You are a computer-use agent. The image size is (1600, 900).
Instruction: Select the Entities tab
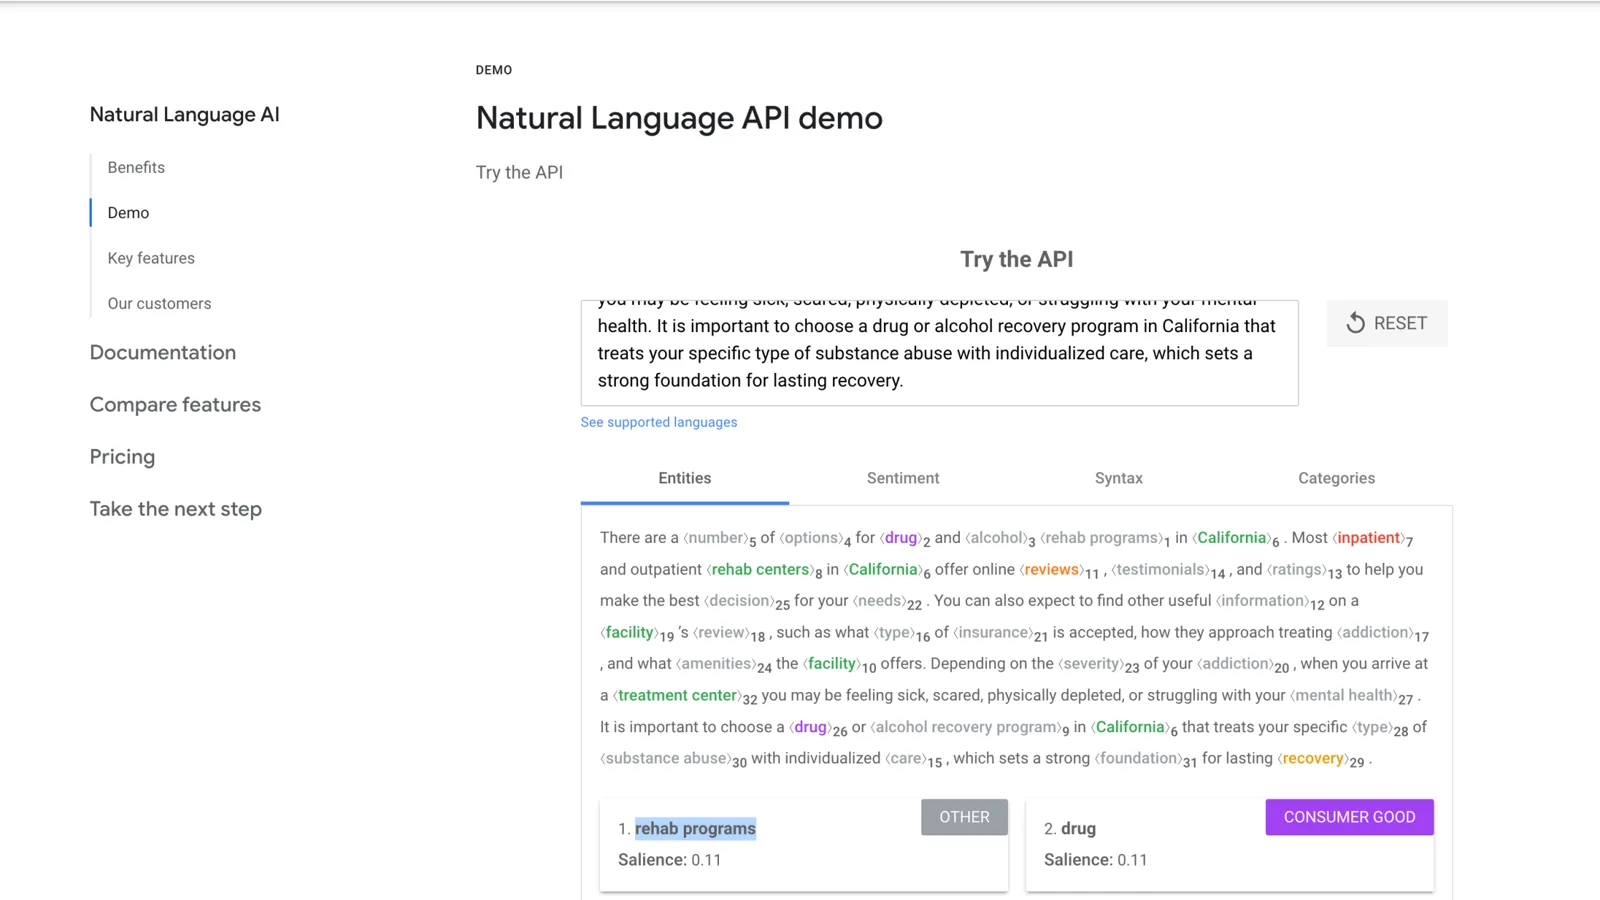point(685,478)
